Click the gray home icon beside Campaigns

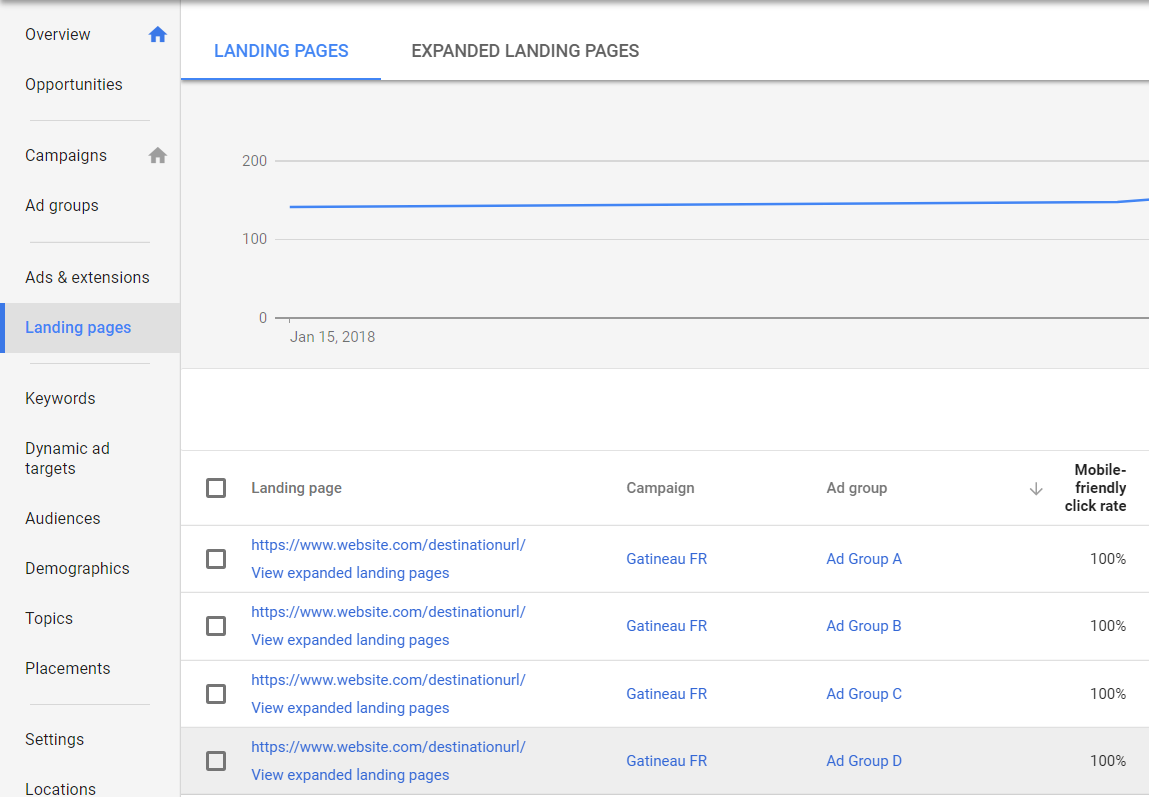pos(158,155)
